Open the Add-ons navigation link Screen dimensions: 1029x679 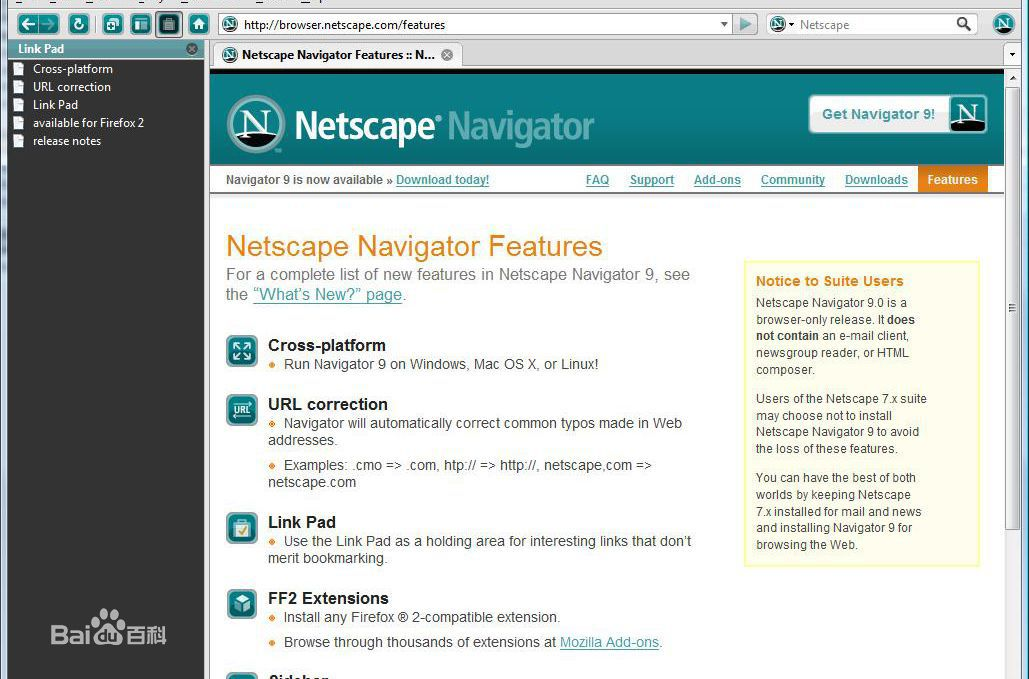coord(717,180)
